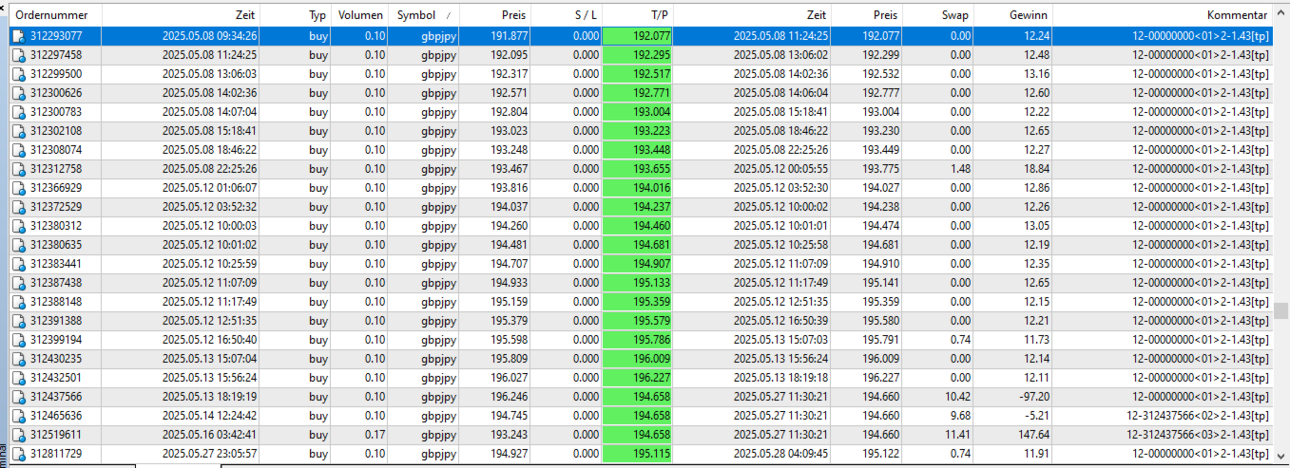Screen dimensions: 1290x468
Task: Select the icon for order 312366929
Action: (x=18, y=187)
